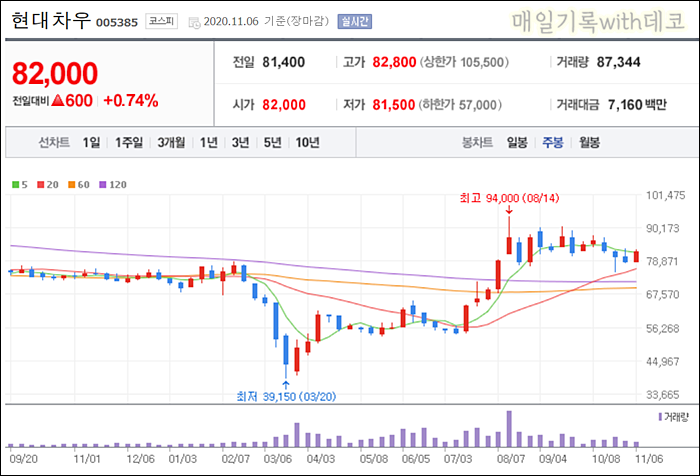Viewport: 700px width, 476px height.
Task: Select the 3년 line chart tab
Action: (x=241, y=142)
